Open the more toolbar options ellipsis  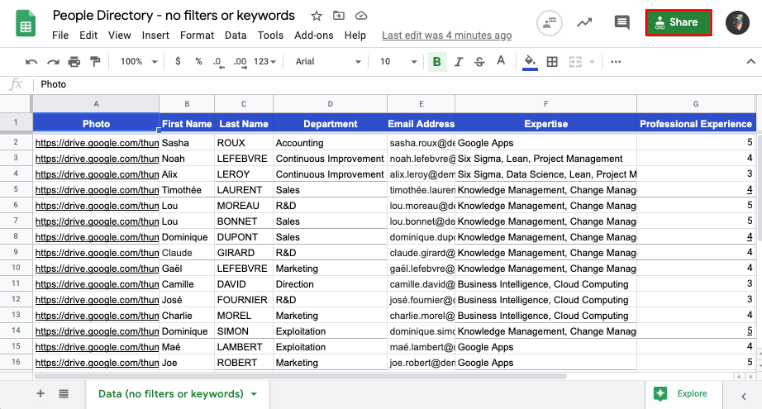point(616,62)
